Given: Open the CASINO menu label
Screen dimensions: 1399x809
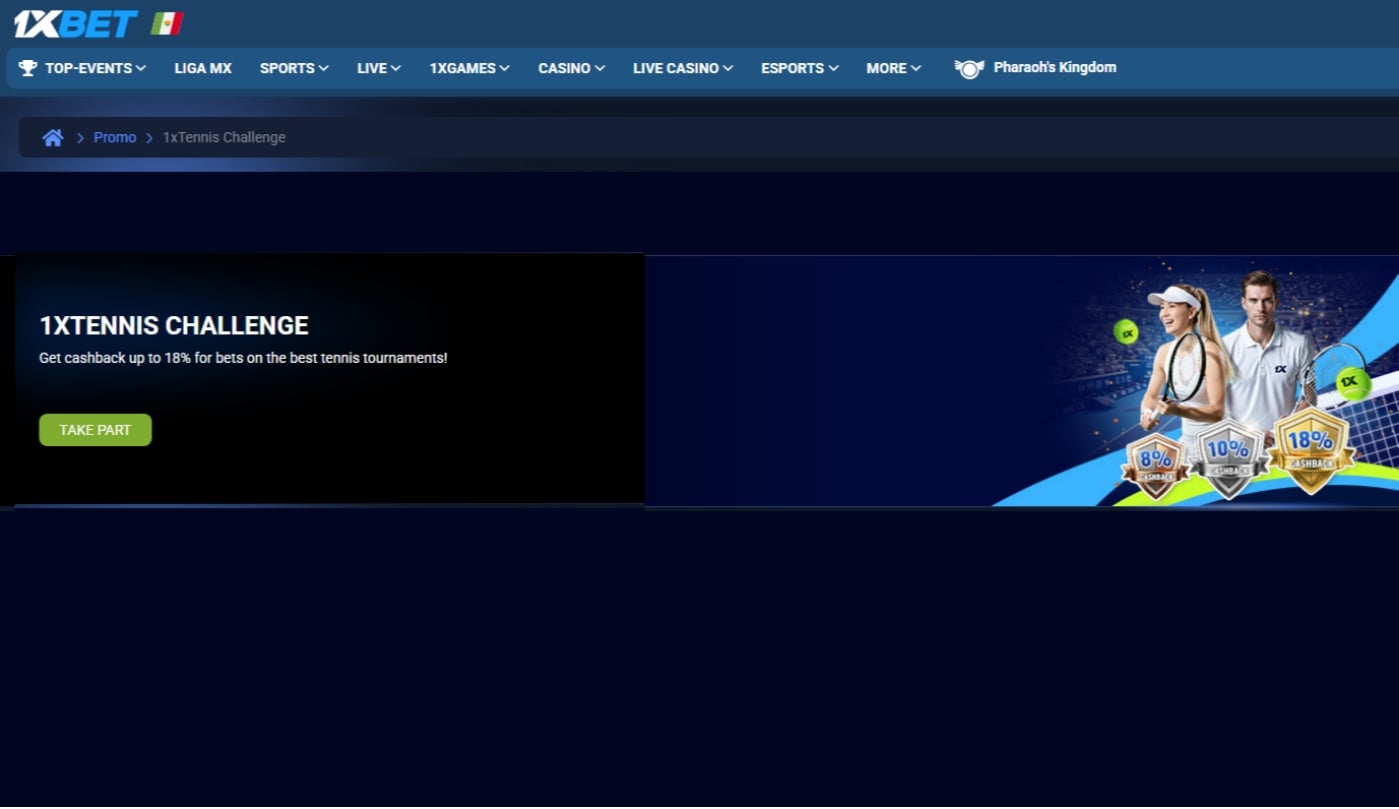Looking at the screenshot, I should tap(564, 68).
